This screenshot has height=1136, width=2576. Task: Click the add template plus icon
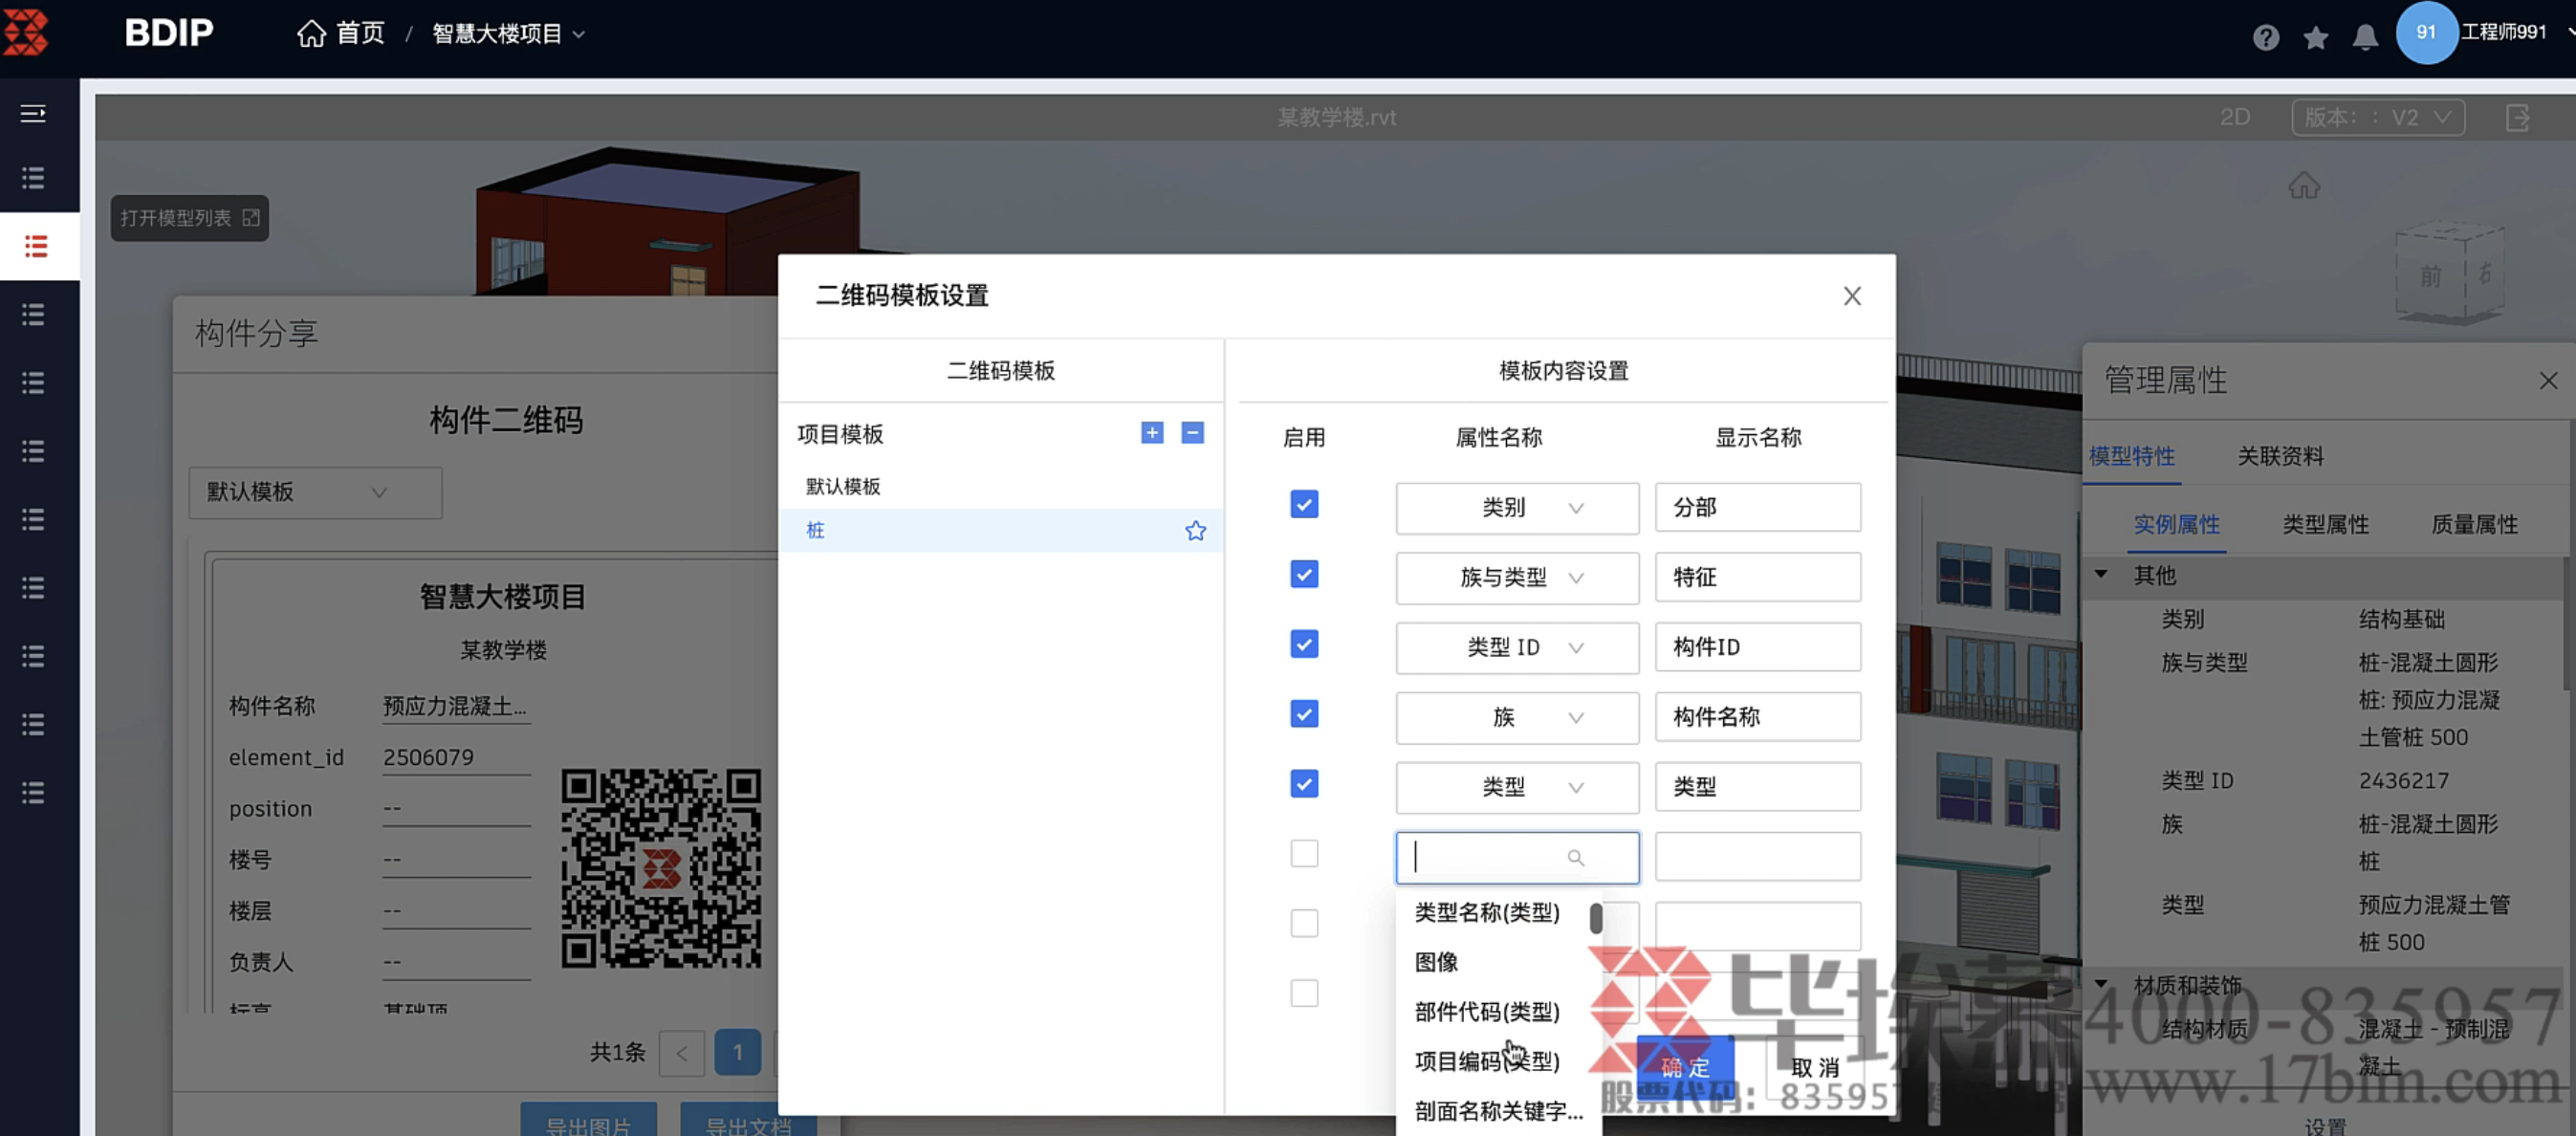click(x=1152, y=433)
